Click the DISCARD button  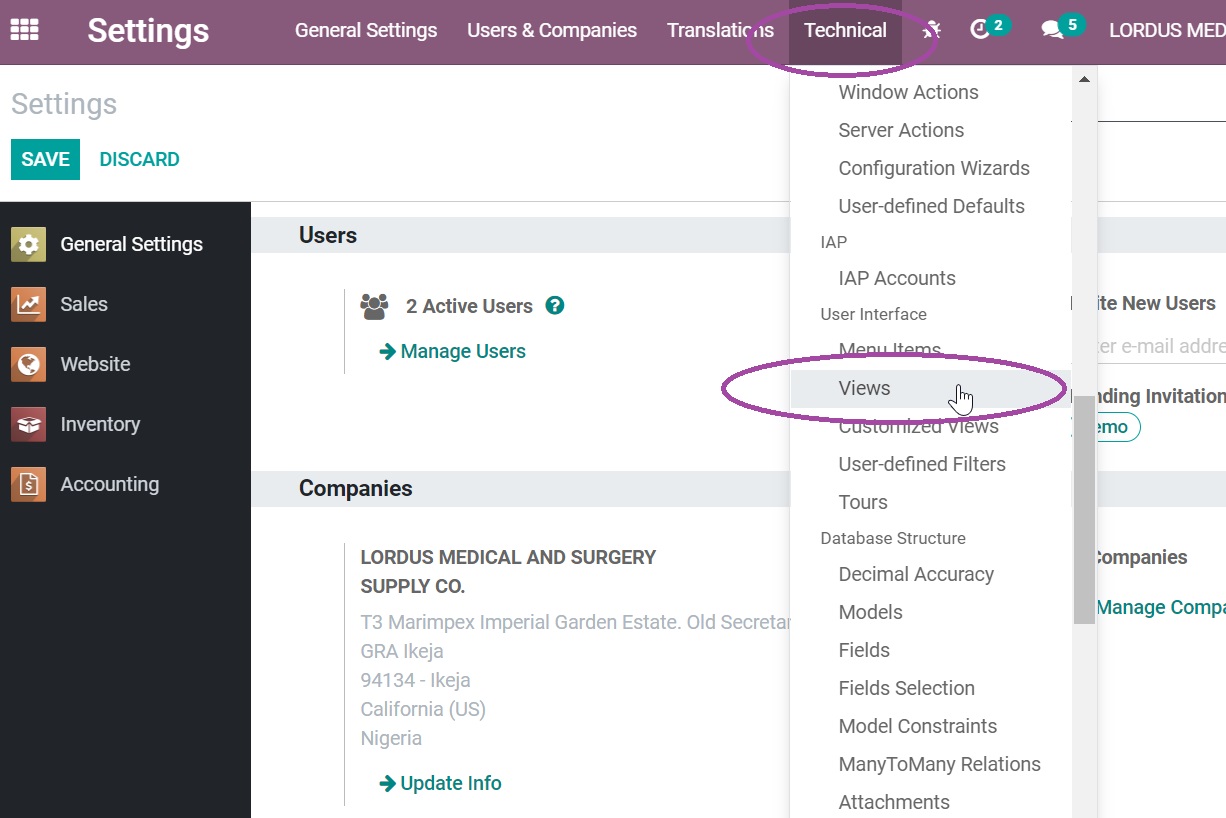point(139,159)
